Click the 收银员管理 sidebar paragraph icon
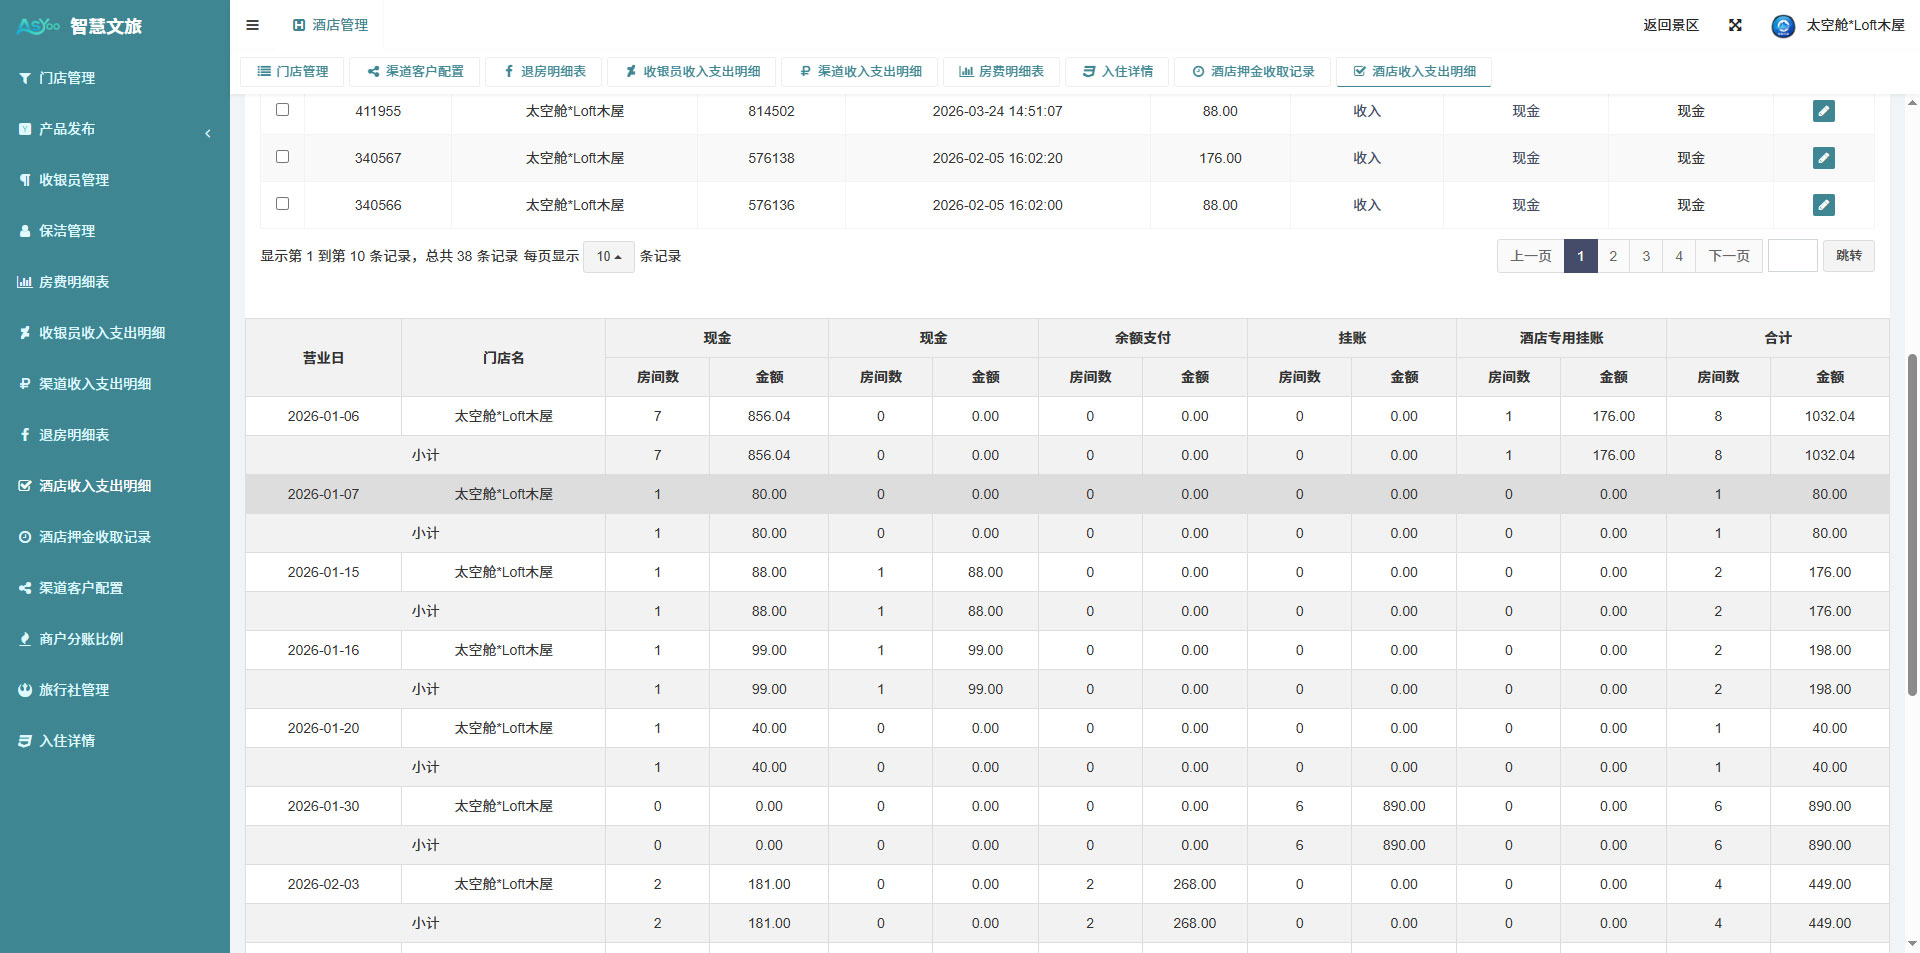Screen dimensions: 1920x953 pos(25,180)
